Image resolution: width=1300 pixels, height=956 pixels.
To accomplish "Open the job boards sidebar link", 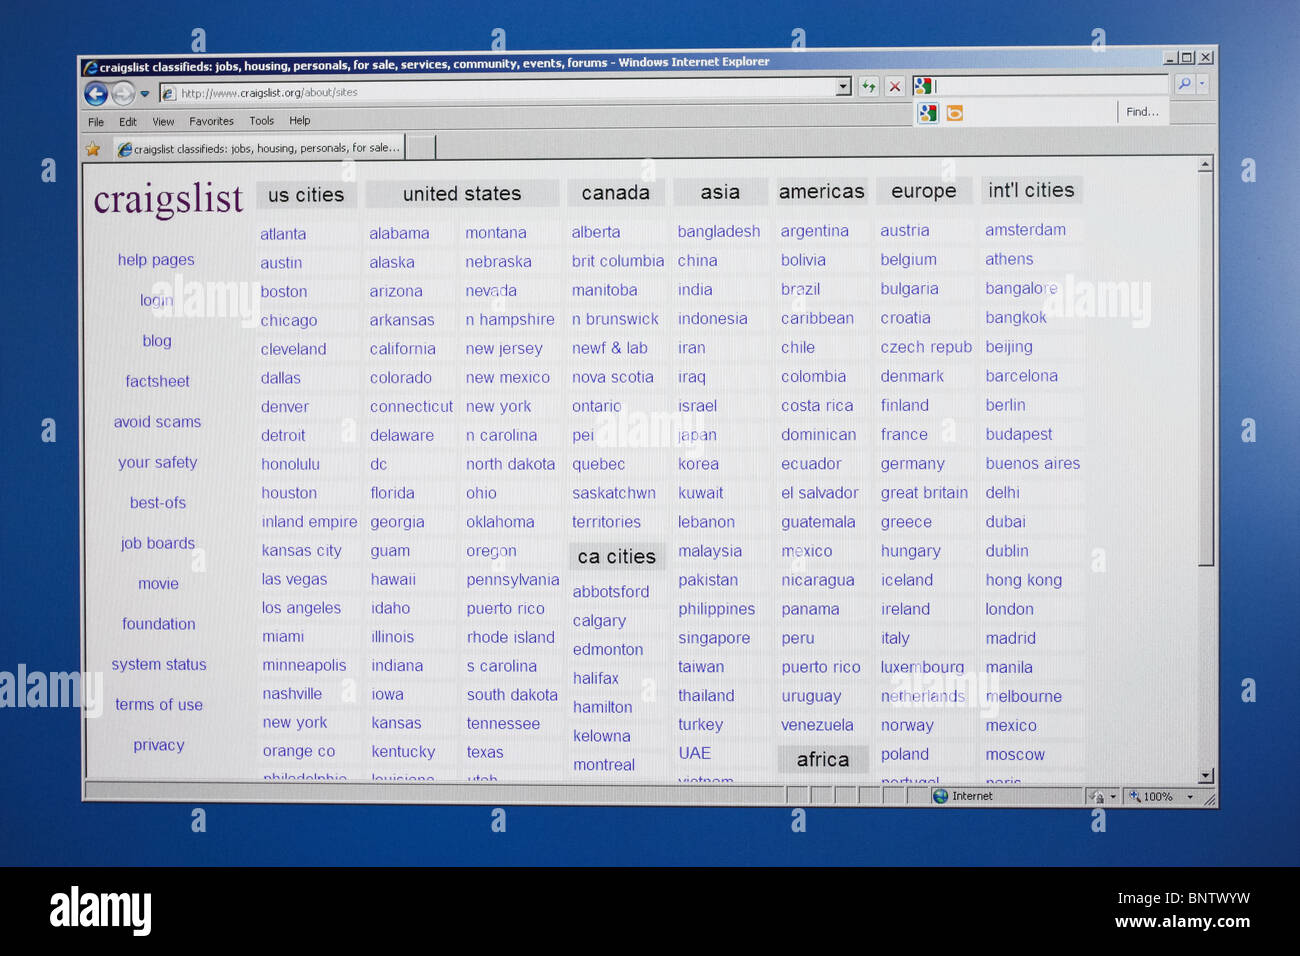I will 158,543.
